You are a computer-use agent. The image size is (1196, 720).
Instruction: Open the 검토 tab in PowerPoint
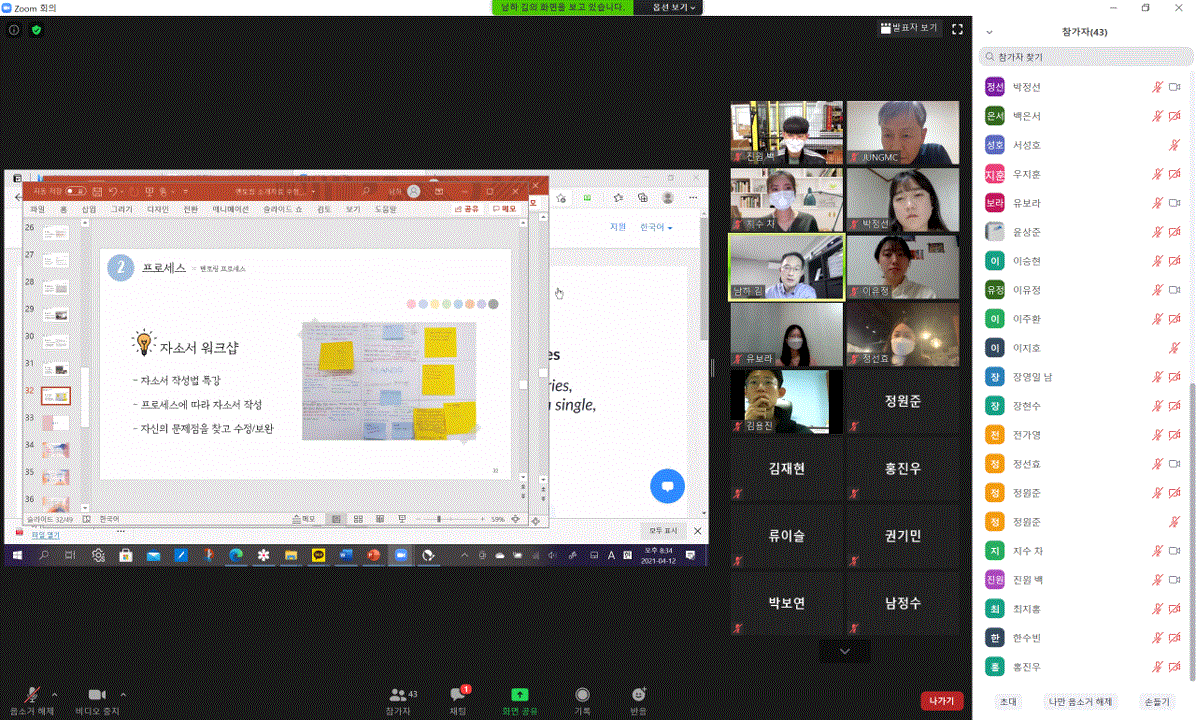tap(324, 209)
